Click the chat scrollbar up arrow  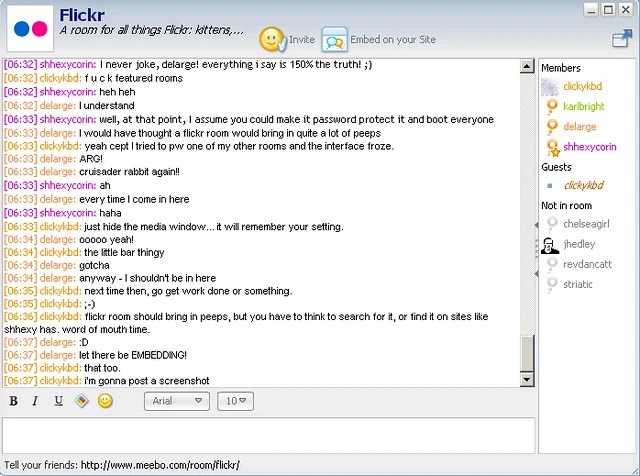[527, 66]
